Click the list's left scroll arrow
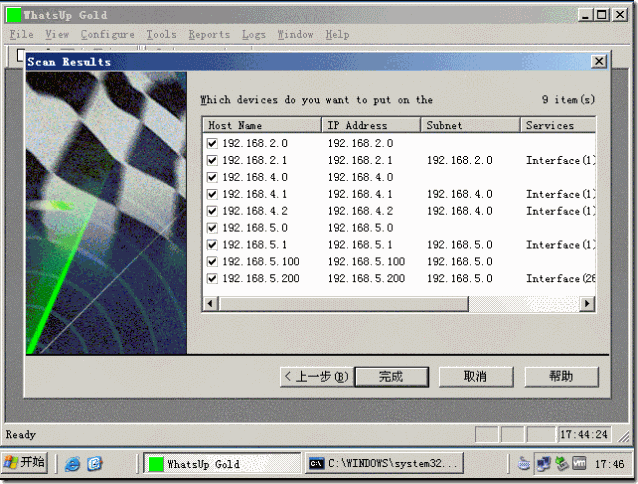The image size is (638, 484). [x=210, y=303]
